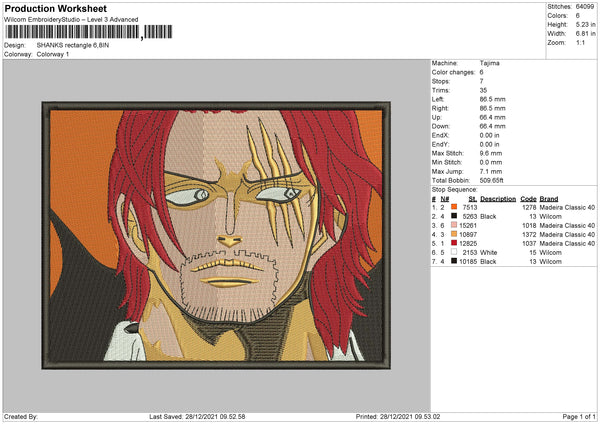The image size is (600, 424).
Task: Click the "Stop Sequence:" heading
Action: pyautogui.click(x=455, y=190)
